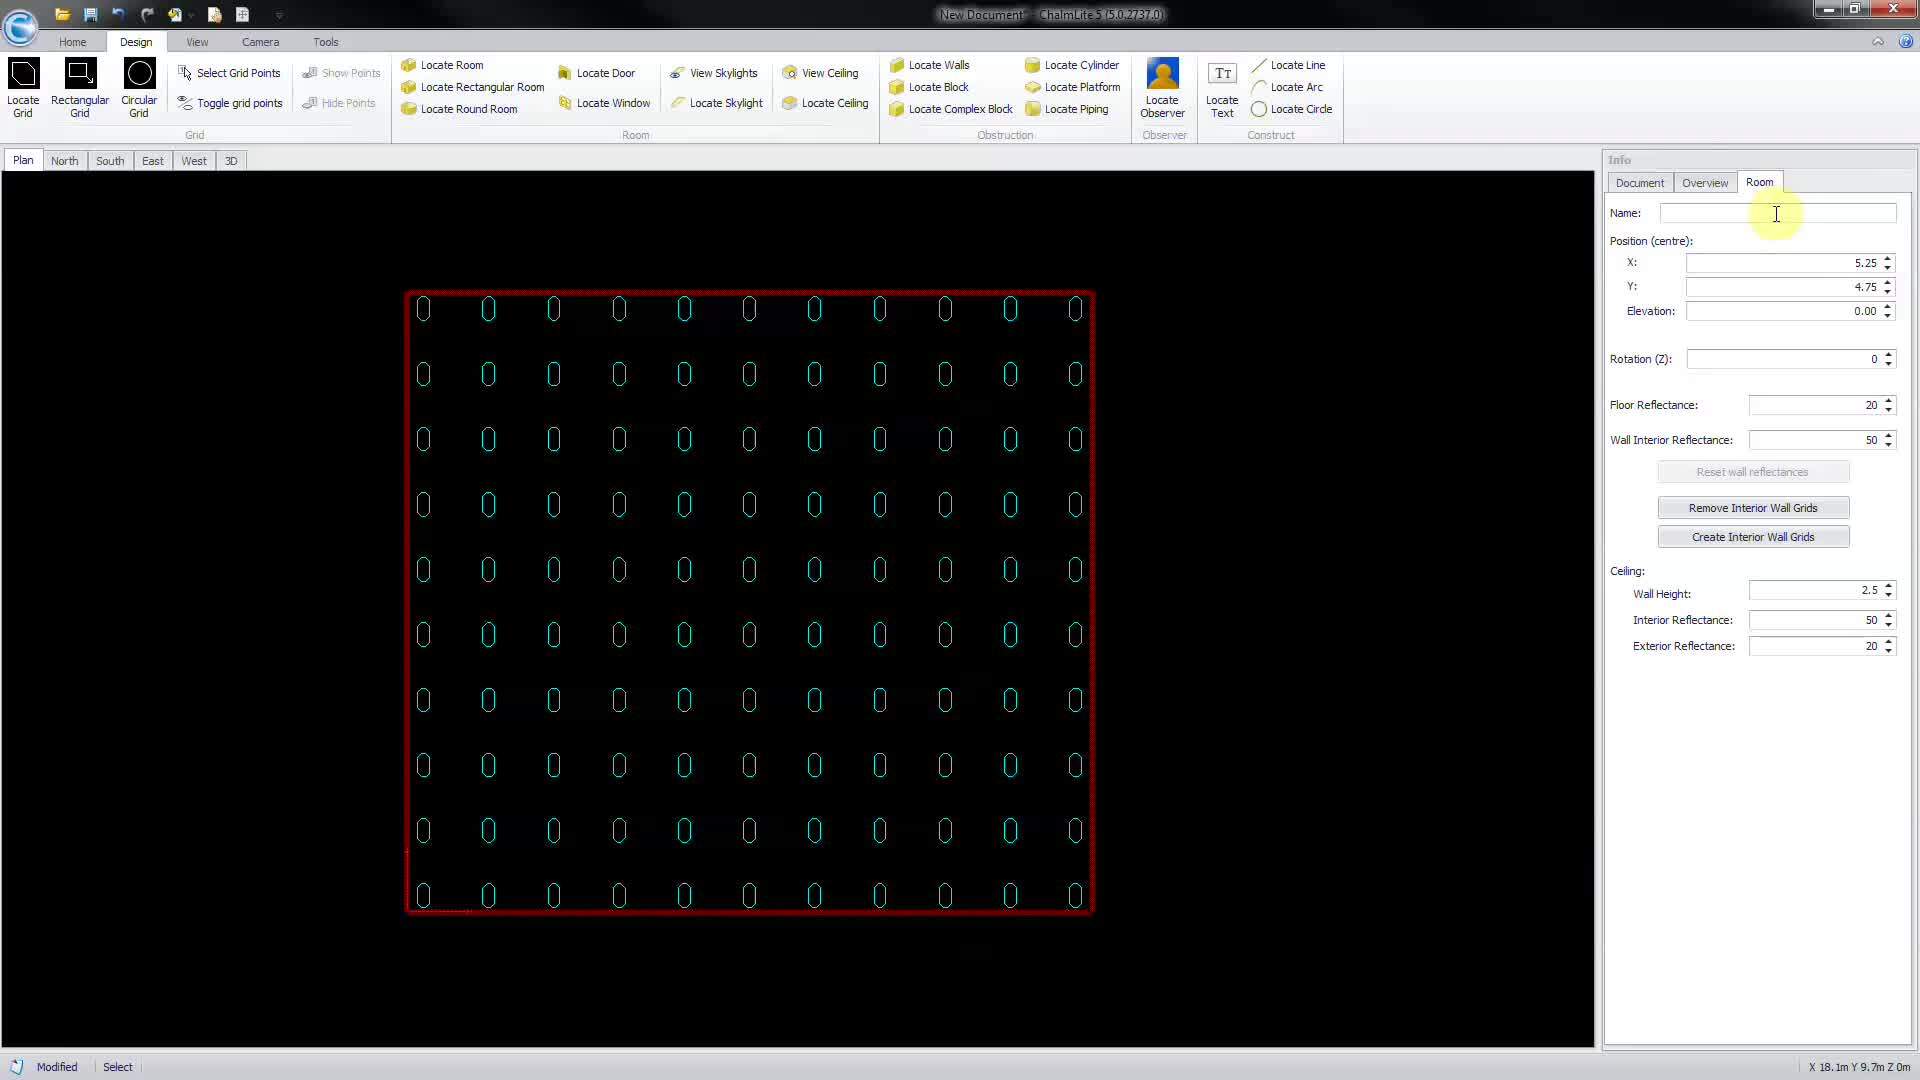
Task: Open the ChalmLite application menu orb
Action: 20,26
